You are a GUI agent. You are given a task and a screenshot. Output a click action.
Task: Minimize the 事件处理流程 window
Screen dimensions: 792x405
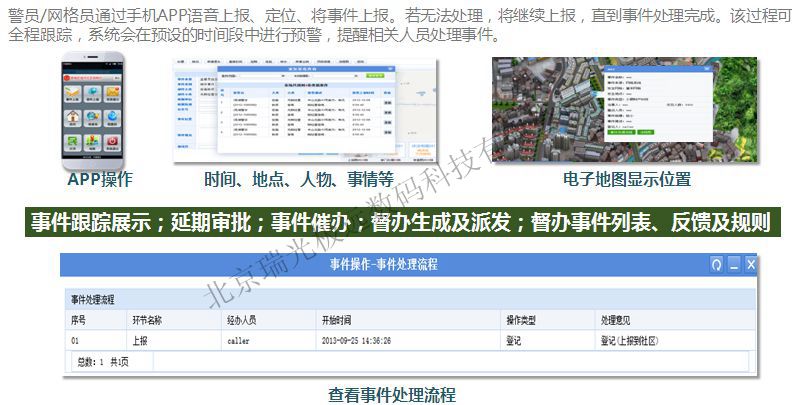(x=734, y=264)
